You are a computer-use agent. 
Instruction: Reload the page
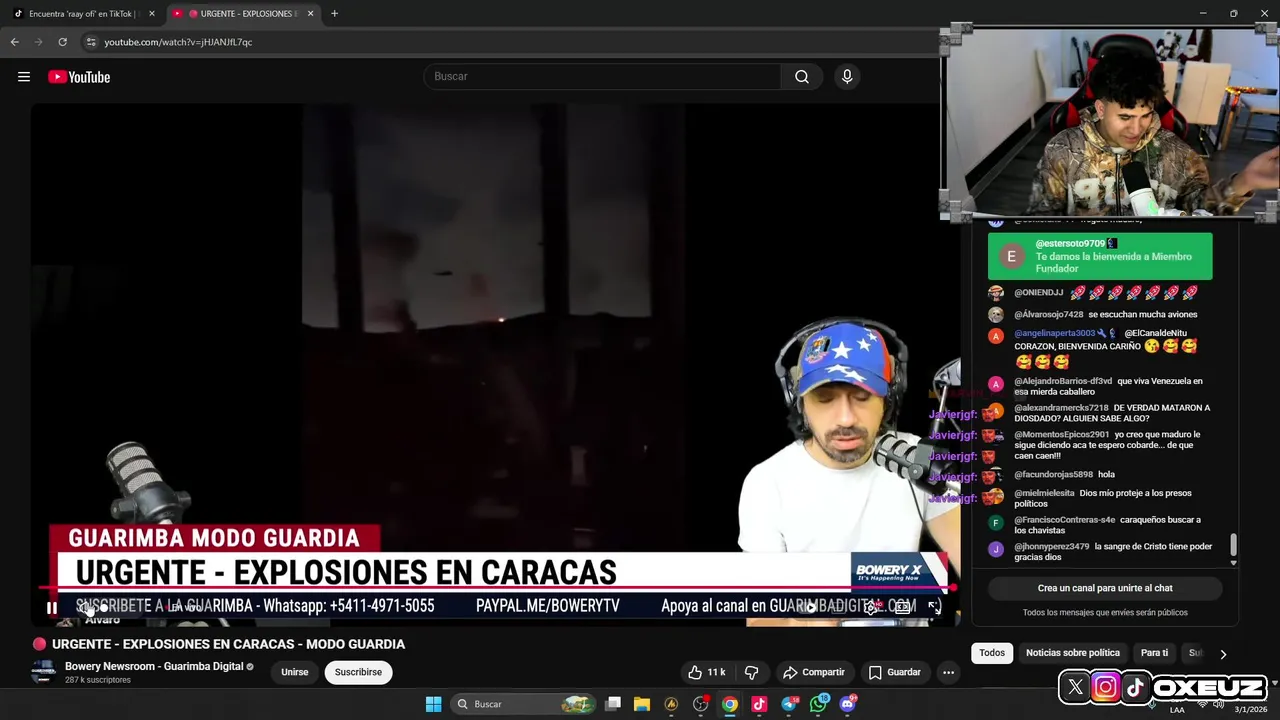(62, 42)
